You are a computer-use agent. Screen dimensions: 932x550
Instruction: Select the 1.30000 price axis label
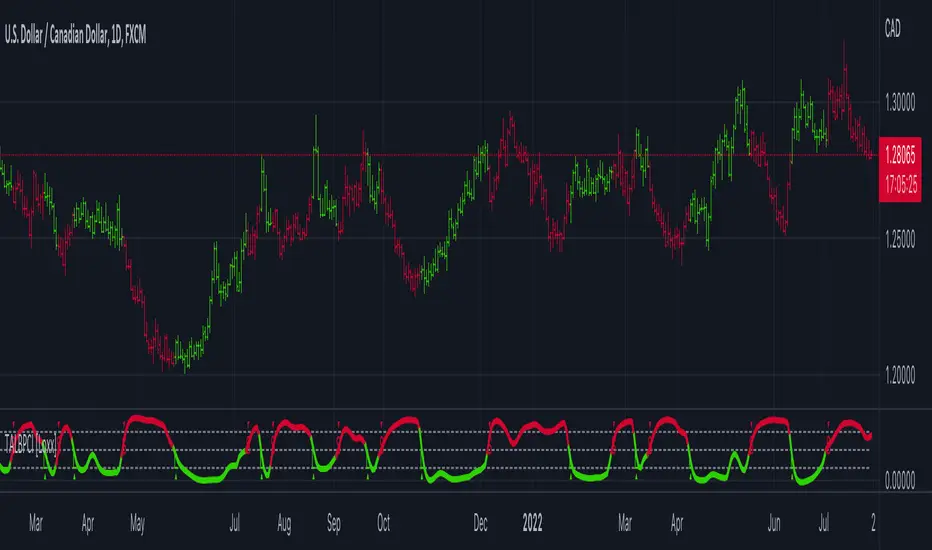[x=900, y=103]
